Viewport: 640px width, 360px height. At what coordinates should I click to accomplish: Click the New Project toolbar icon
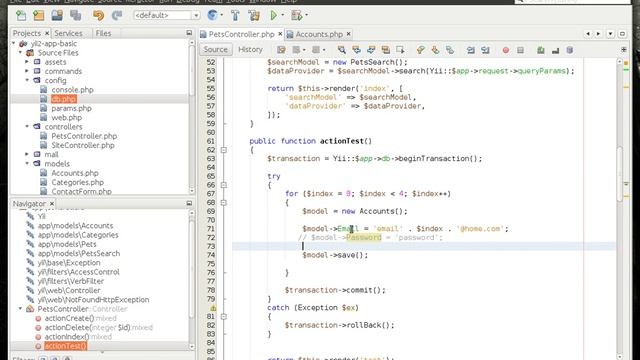[x=39, y=16]
